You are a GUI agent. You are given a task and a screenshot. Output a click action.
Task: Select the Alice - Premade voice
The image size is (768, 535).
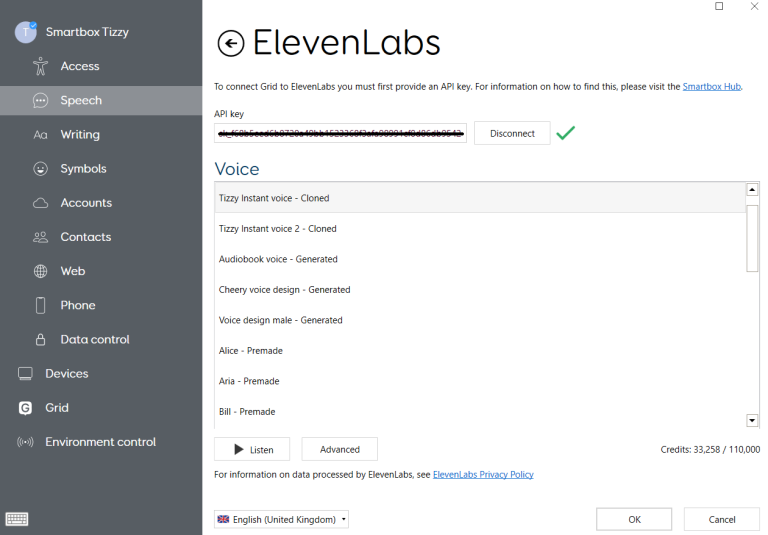coord(480,351)
